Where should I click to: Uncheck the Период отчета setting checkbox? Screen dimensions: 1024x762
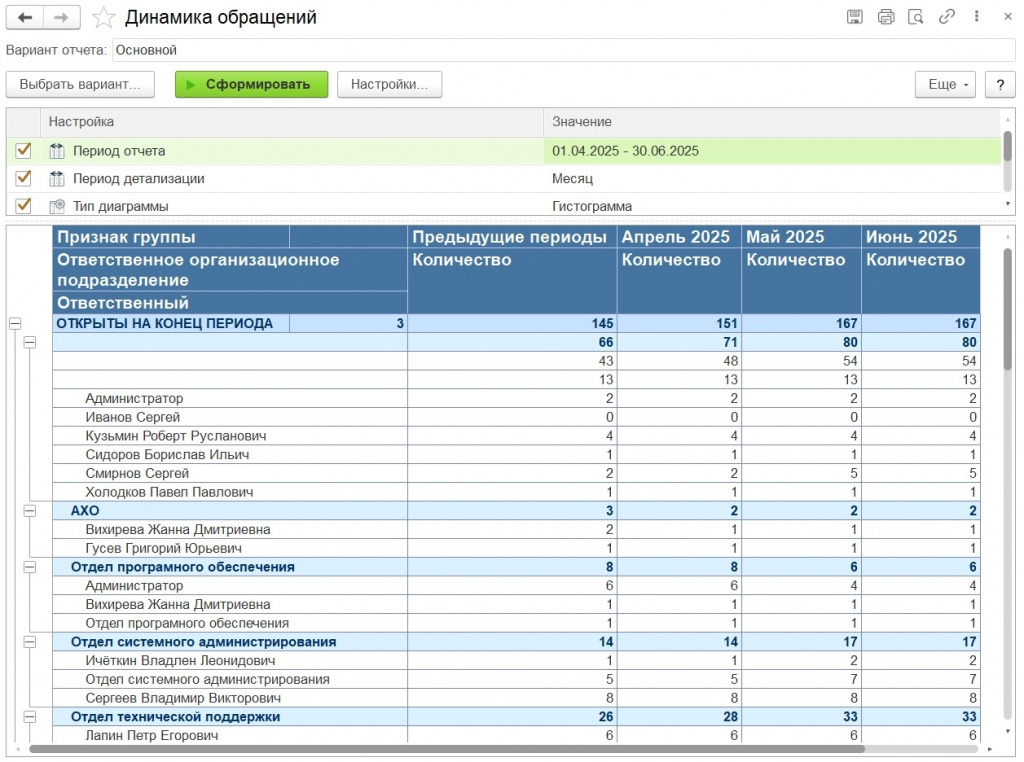[x=24, y=151]
